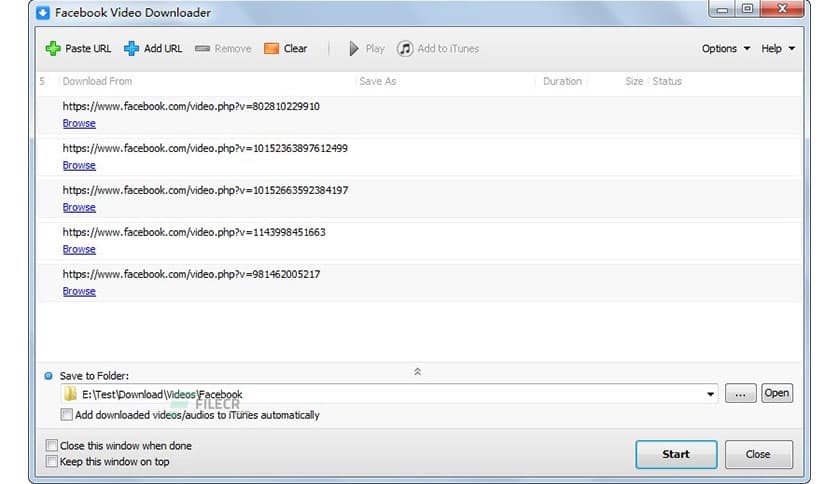Click Browse under the 1143998451663 video URL
Screen dimensions: 836x484
coord(79,249)
